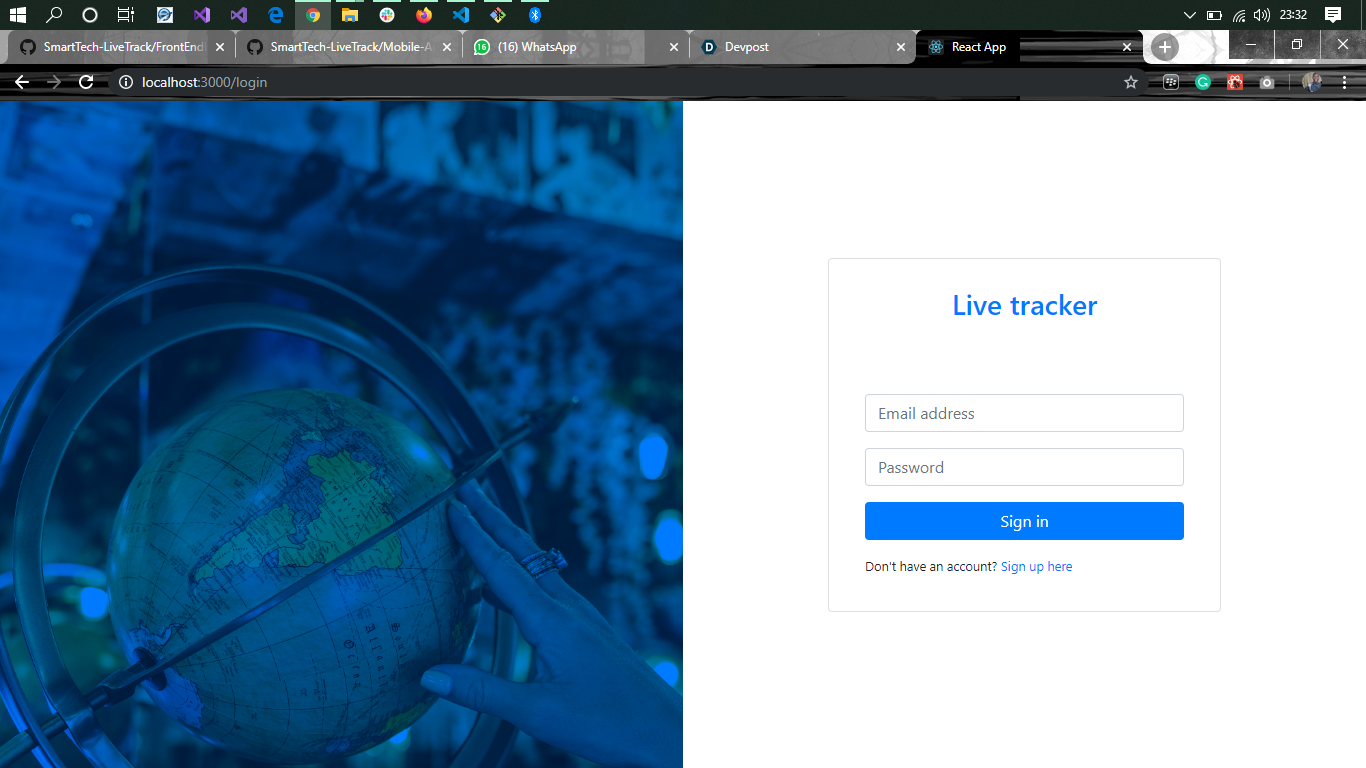Switch to the Devpost tab

click(803, 47)
